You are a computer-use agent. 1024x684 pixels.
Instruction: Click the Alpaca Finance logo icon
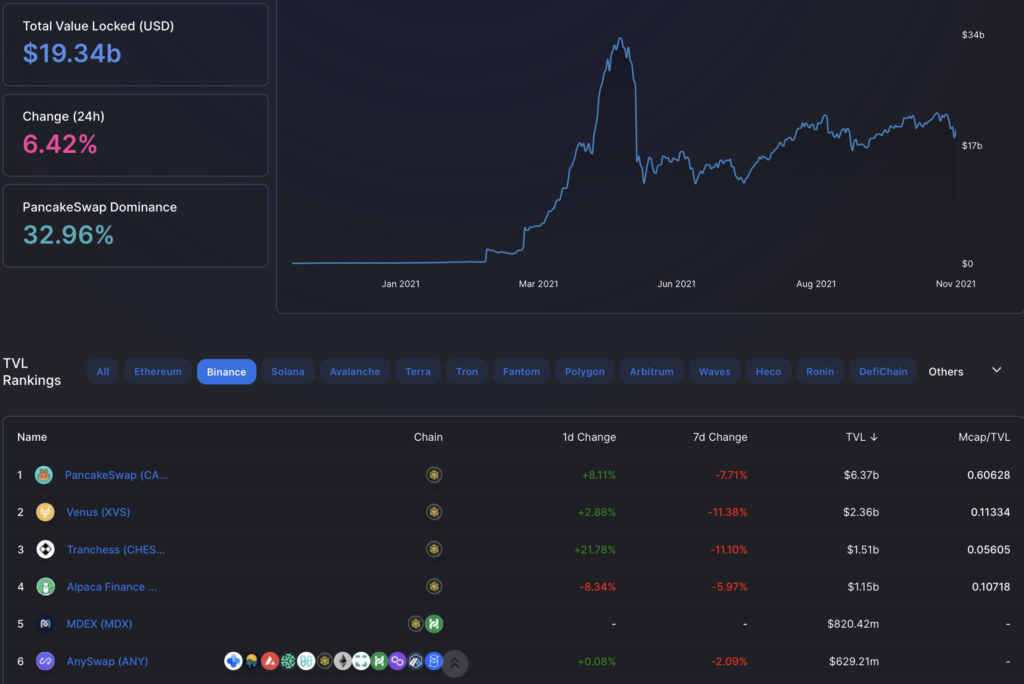(x=43, y=586)
